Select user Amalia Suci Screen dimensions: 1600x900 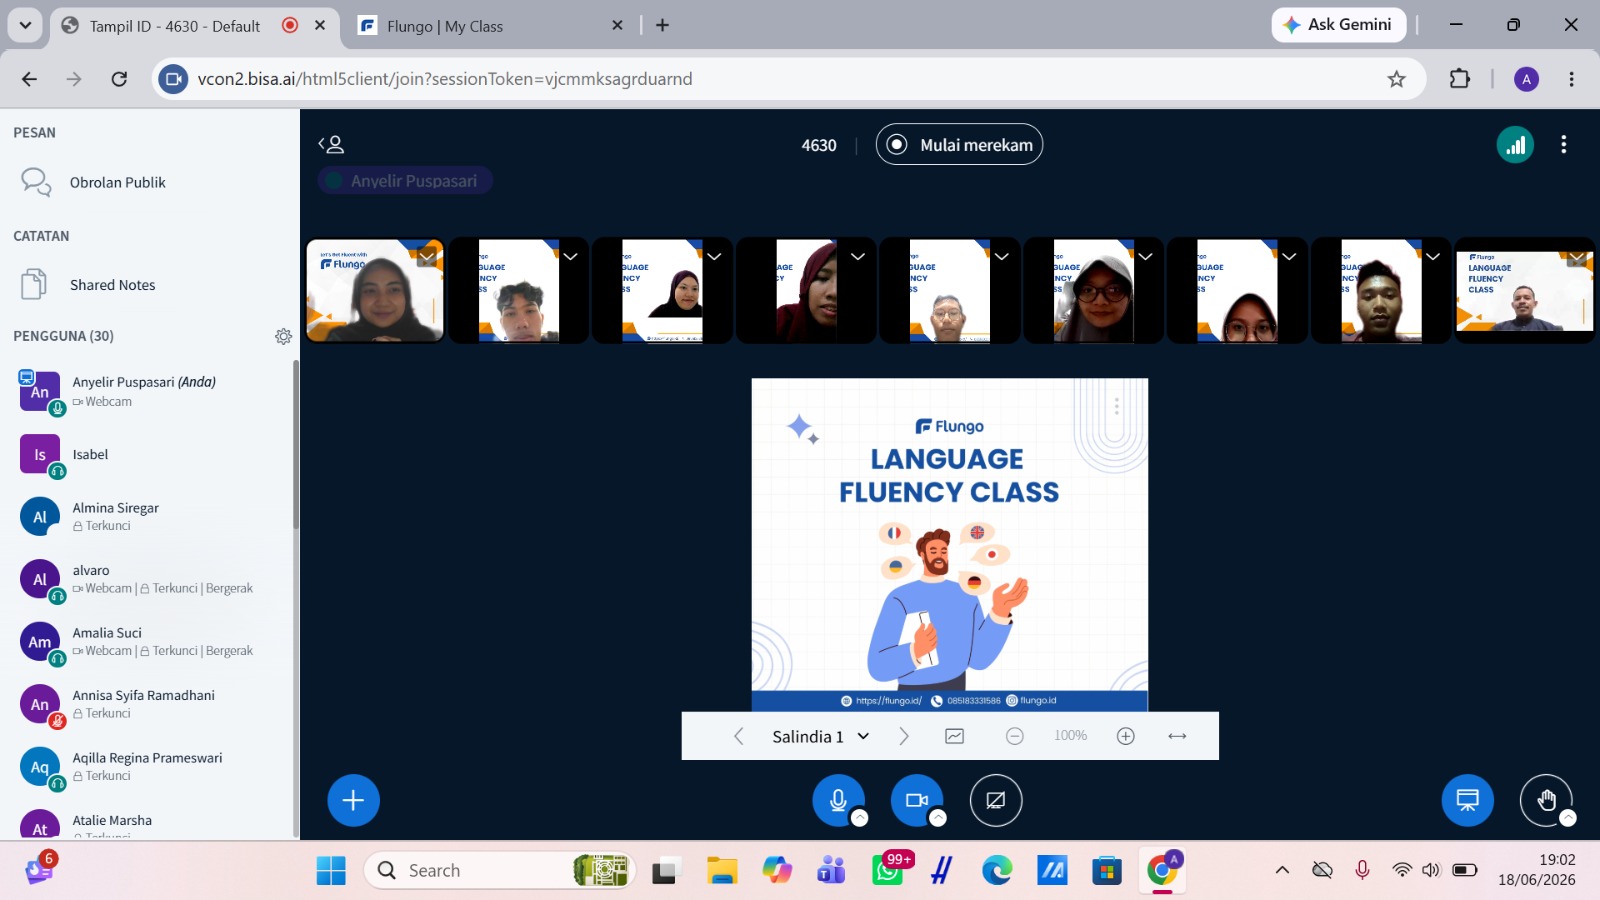[x=150, y=642]
